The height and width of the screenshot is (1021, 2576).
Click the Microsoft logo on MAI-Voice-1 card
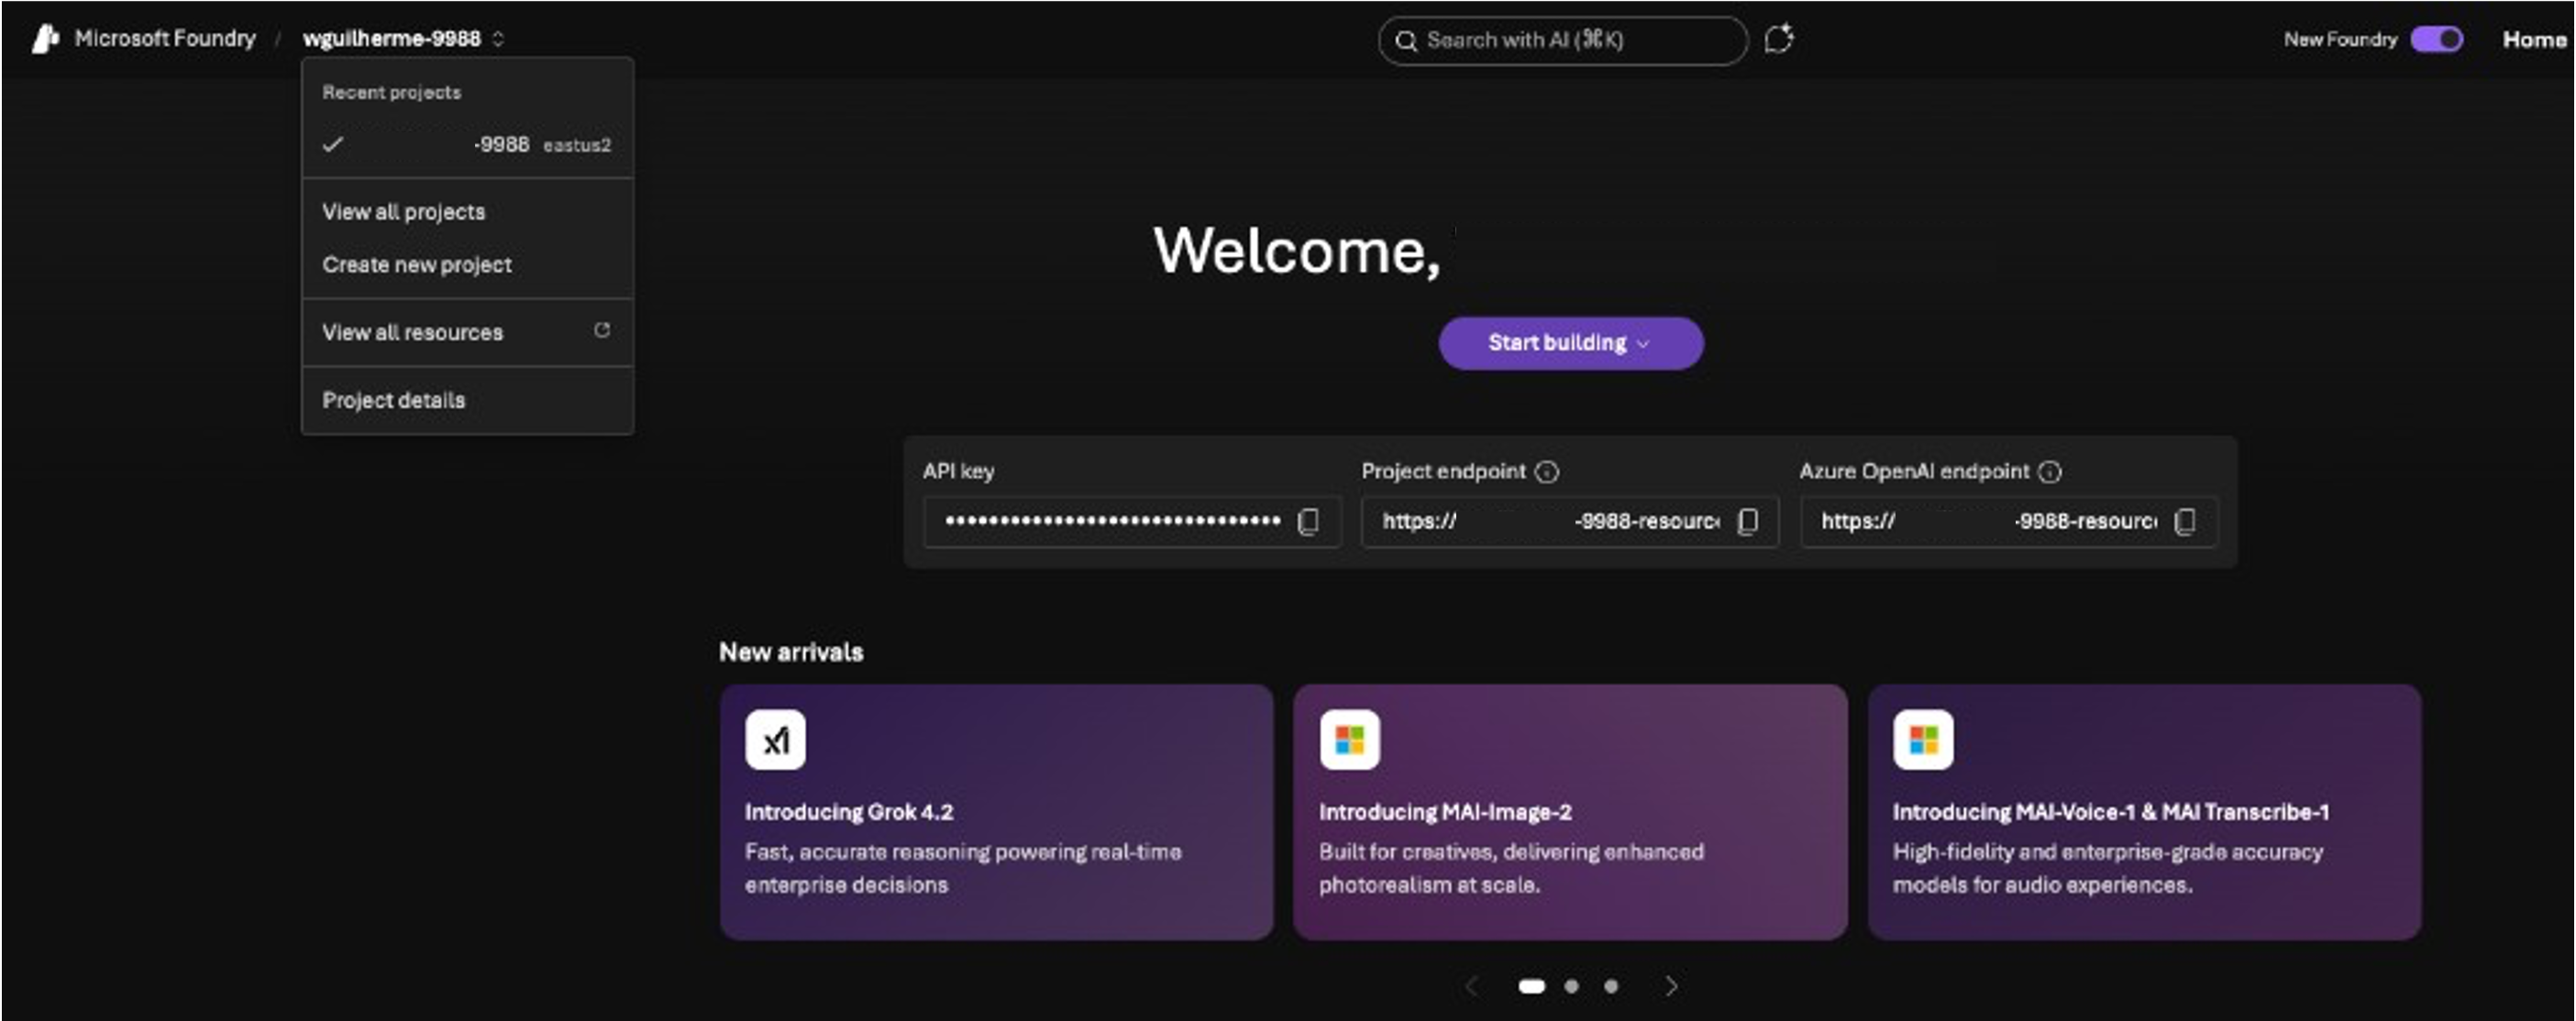1922,740
